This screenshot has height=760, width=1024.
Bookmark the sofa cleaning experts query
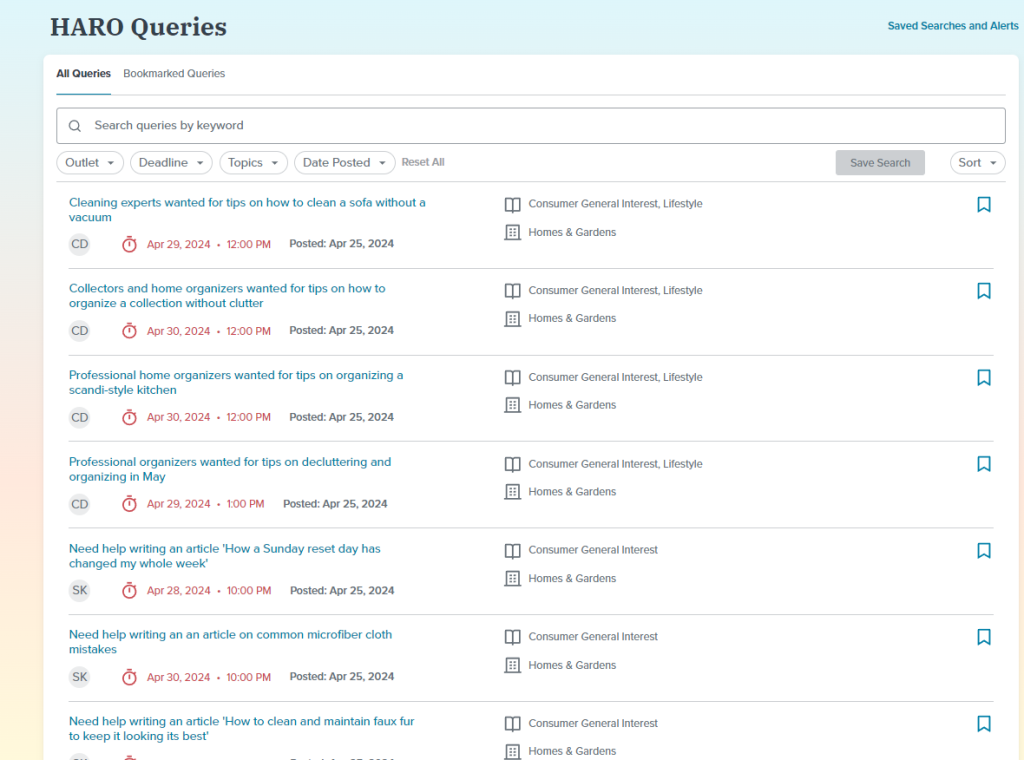(x=984, y=204)
